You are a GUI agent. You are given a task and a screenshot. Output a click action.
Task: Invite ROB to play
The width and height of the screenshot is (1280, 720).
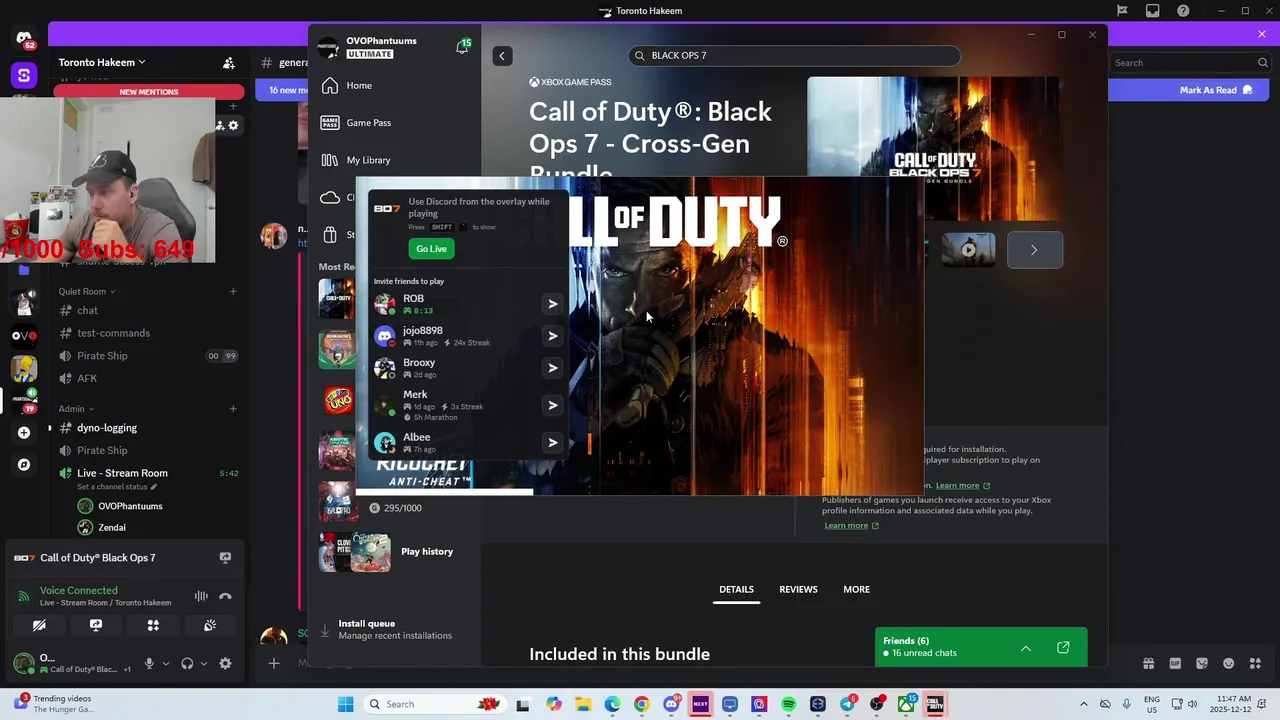[552, 304]
